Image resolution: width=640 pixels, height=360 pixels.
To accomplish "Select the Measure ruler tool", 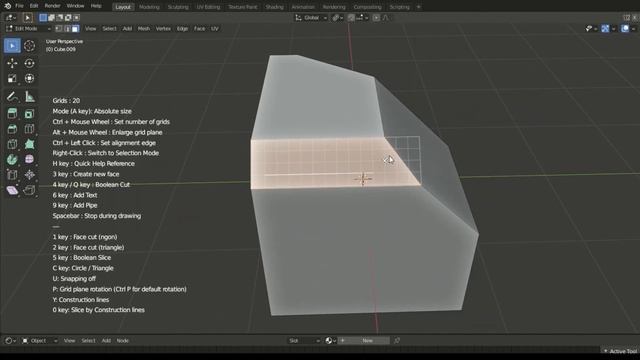I will (x=29, y=97).
